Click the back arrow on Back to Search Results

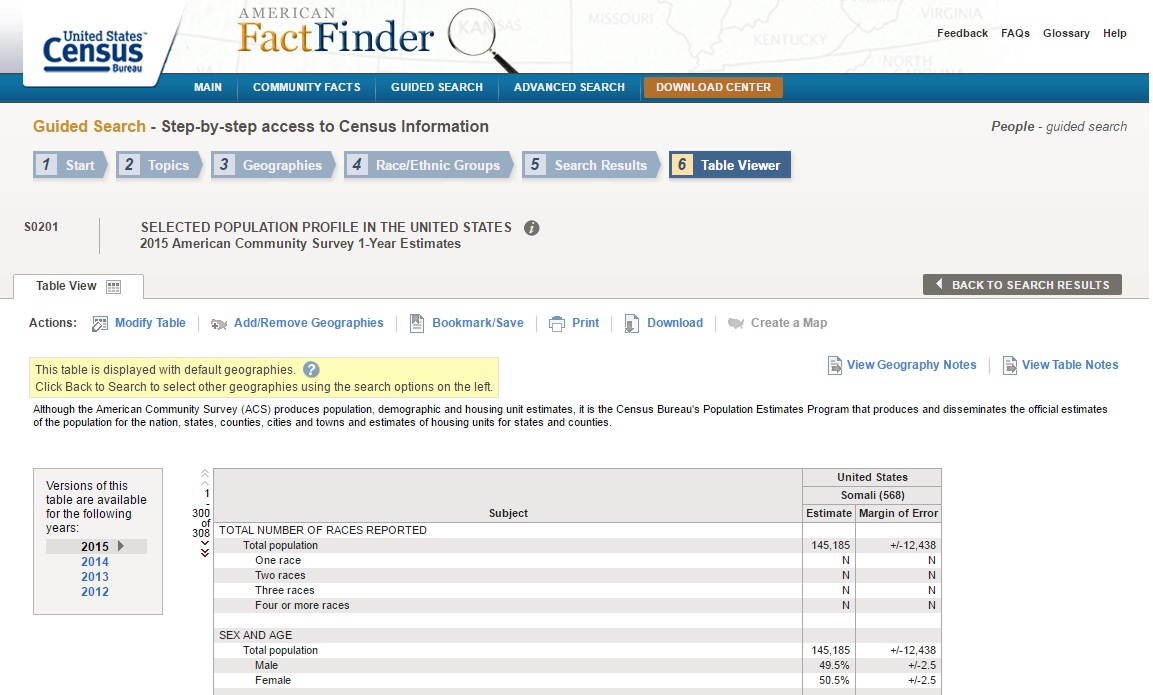[x=939, y=285]
